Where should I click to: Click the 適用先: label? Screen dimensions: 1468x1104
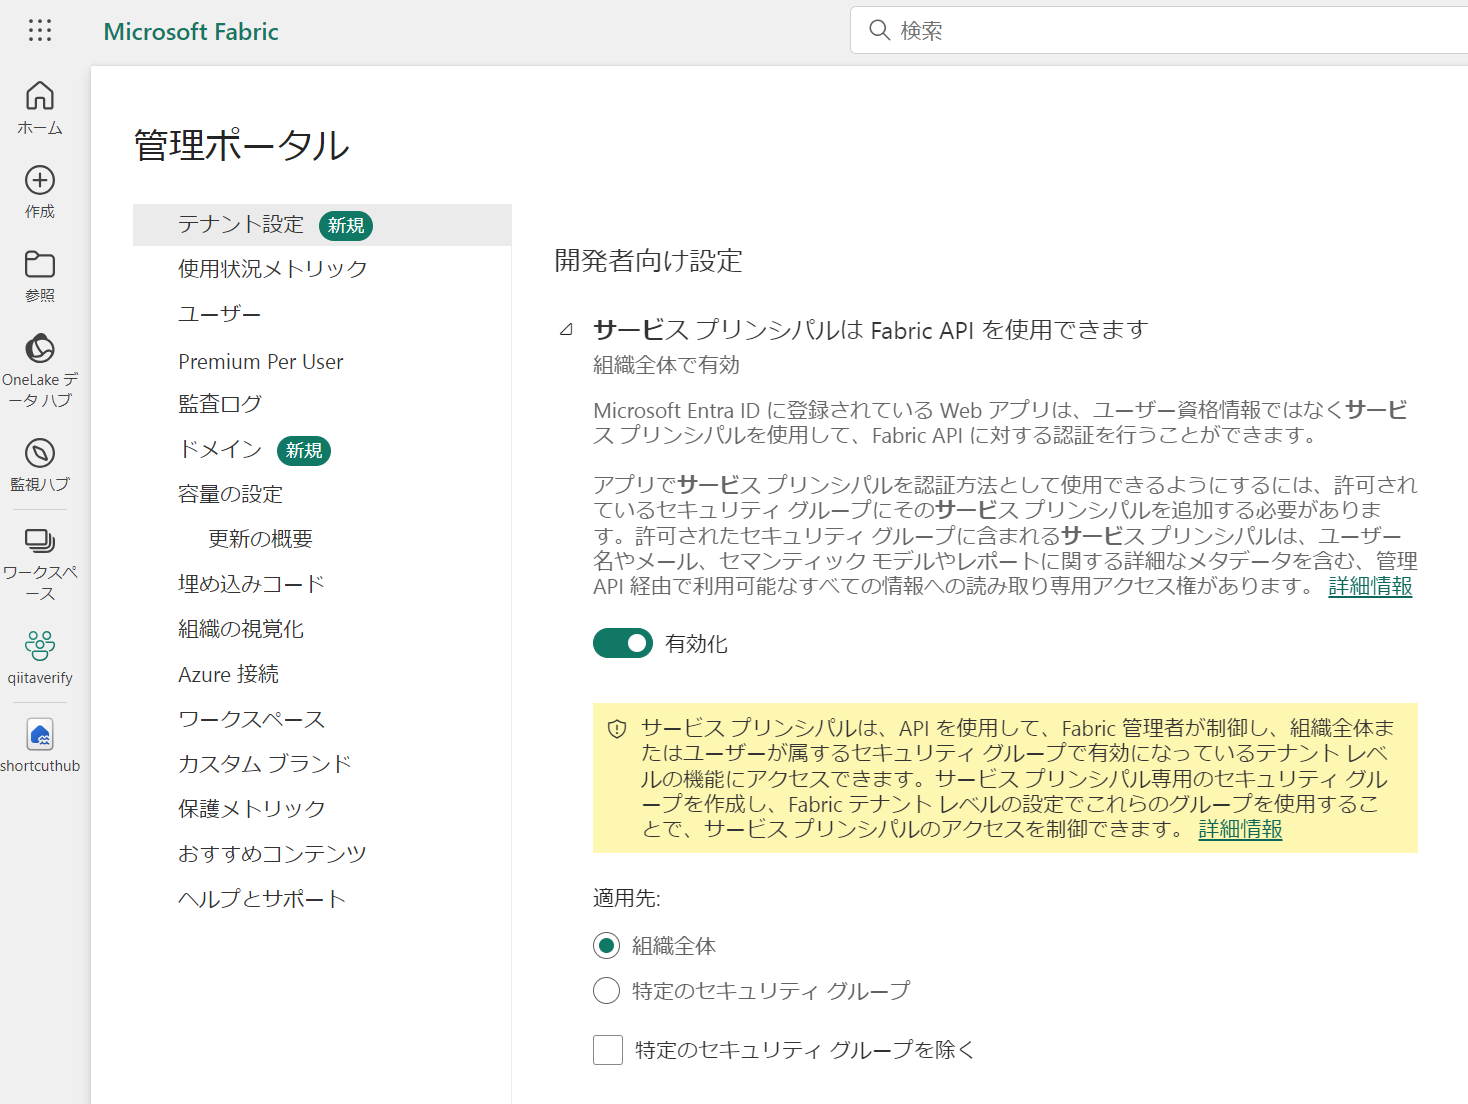pyautogui.click(x=627, y=898)
